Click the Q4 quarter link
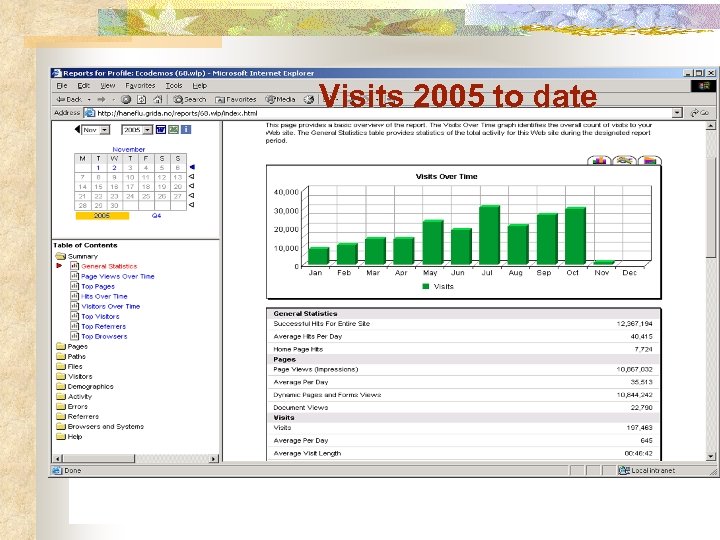 pyautogui.click(x=156, y=216)
